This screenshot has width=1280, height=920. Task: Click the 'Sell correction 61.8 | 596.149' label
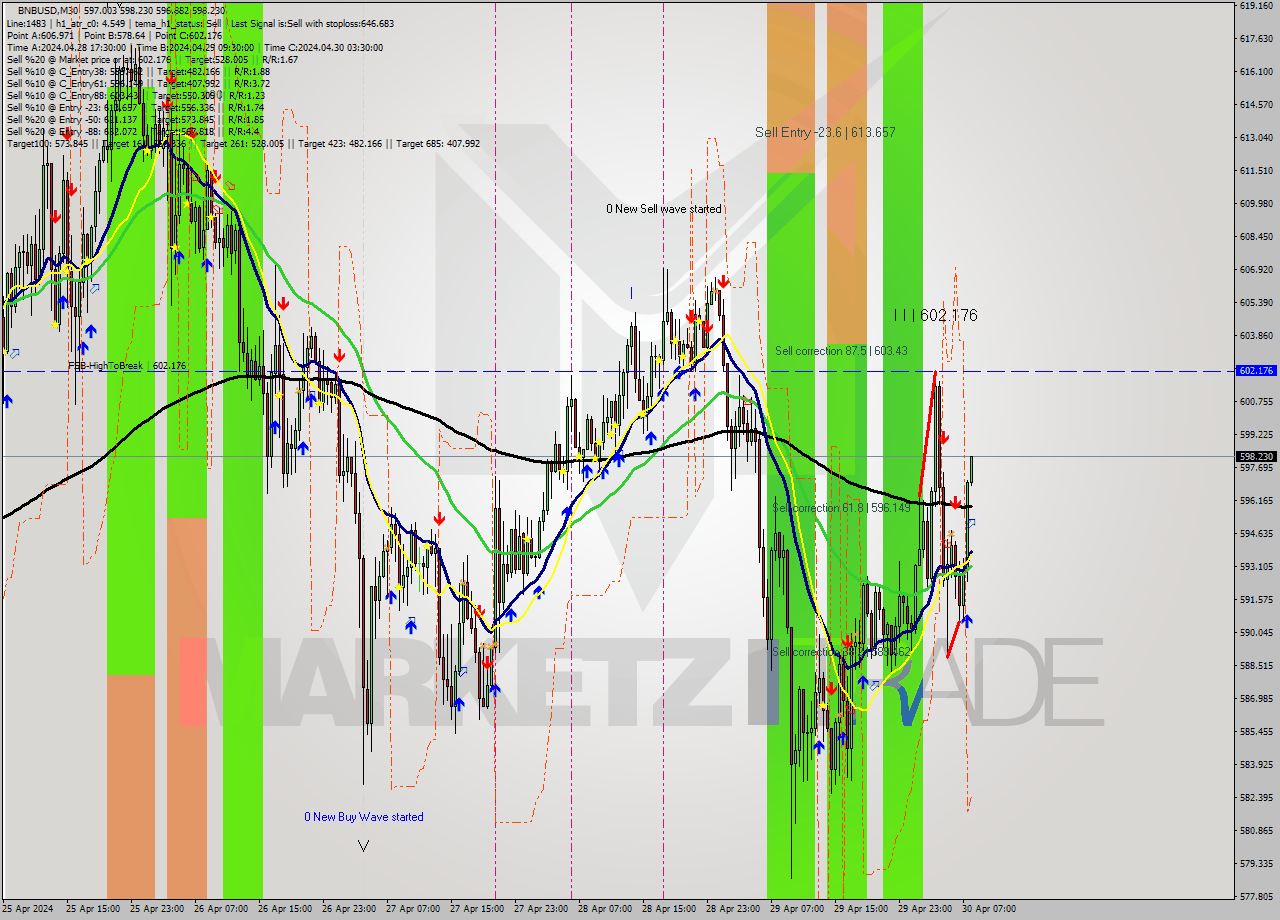click(x=841, y=508)
